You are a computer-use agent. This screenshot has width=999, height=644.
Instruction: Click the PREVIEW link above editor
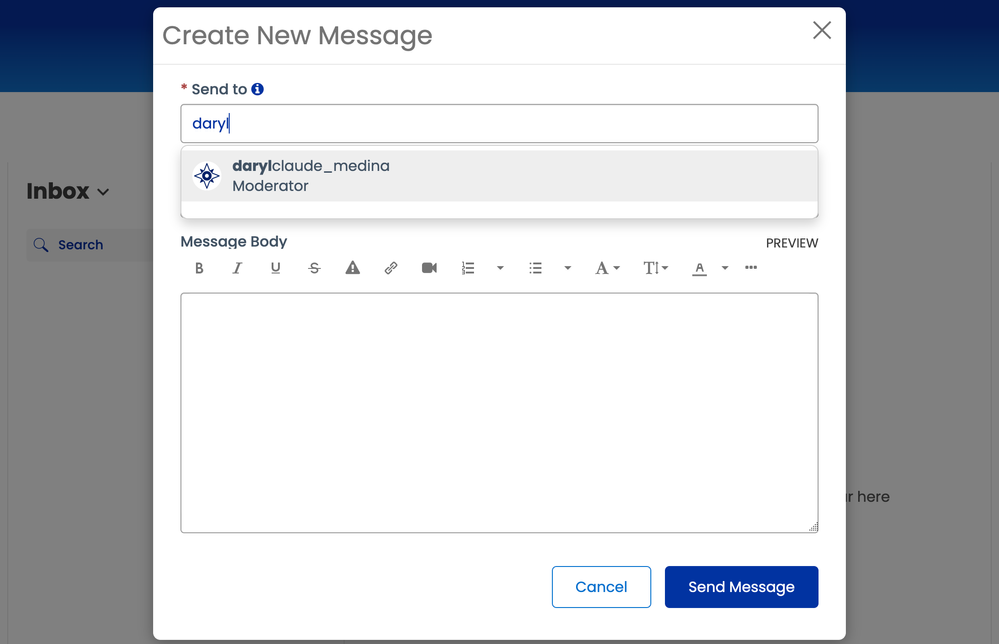pyautogui.click(x=792, y=243)
